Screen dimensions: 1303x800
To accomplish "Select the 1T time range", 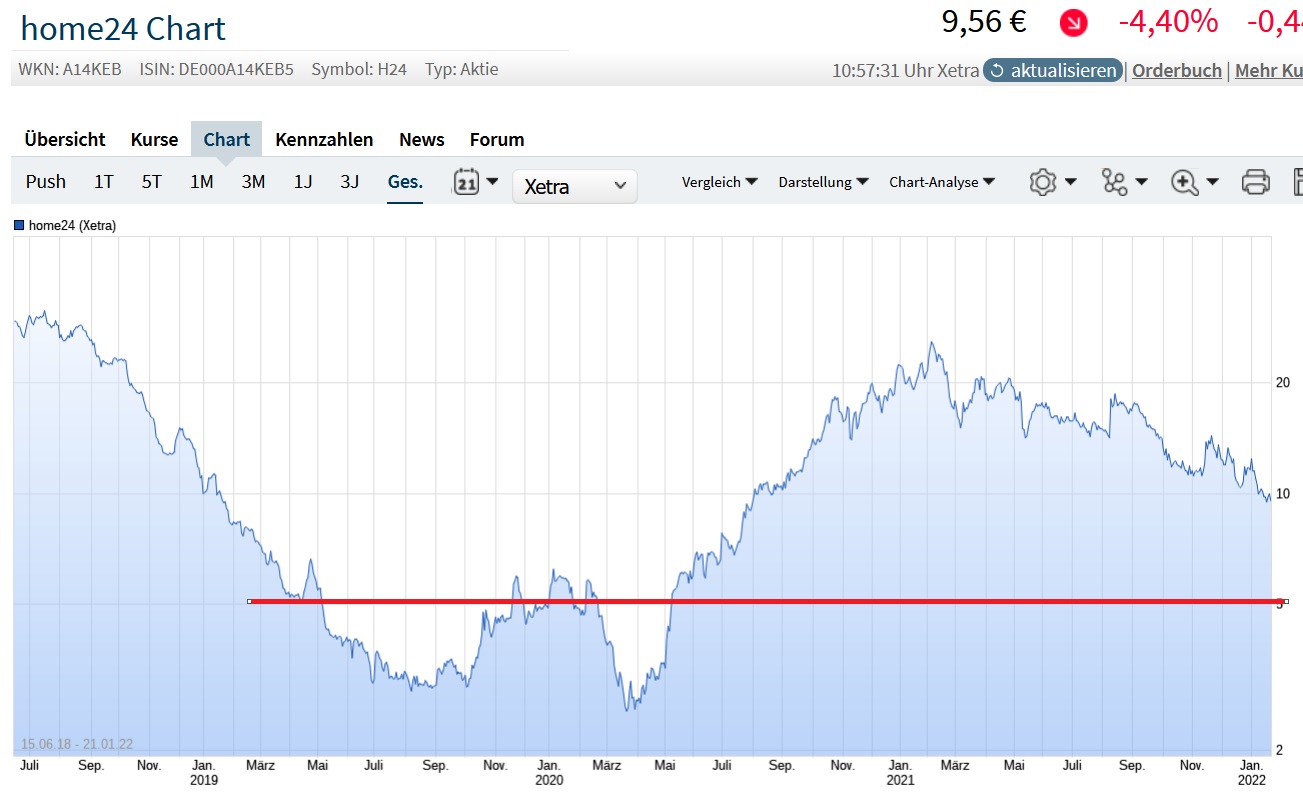I will pyautogui.click(x=104, y=182).
